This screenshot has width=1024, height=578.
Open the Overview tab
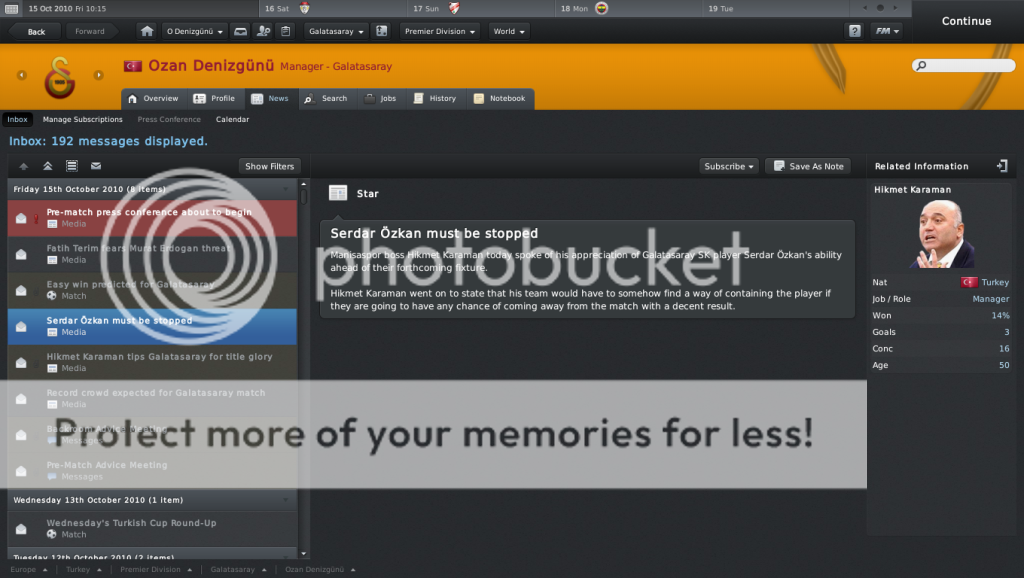(153, 99)
